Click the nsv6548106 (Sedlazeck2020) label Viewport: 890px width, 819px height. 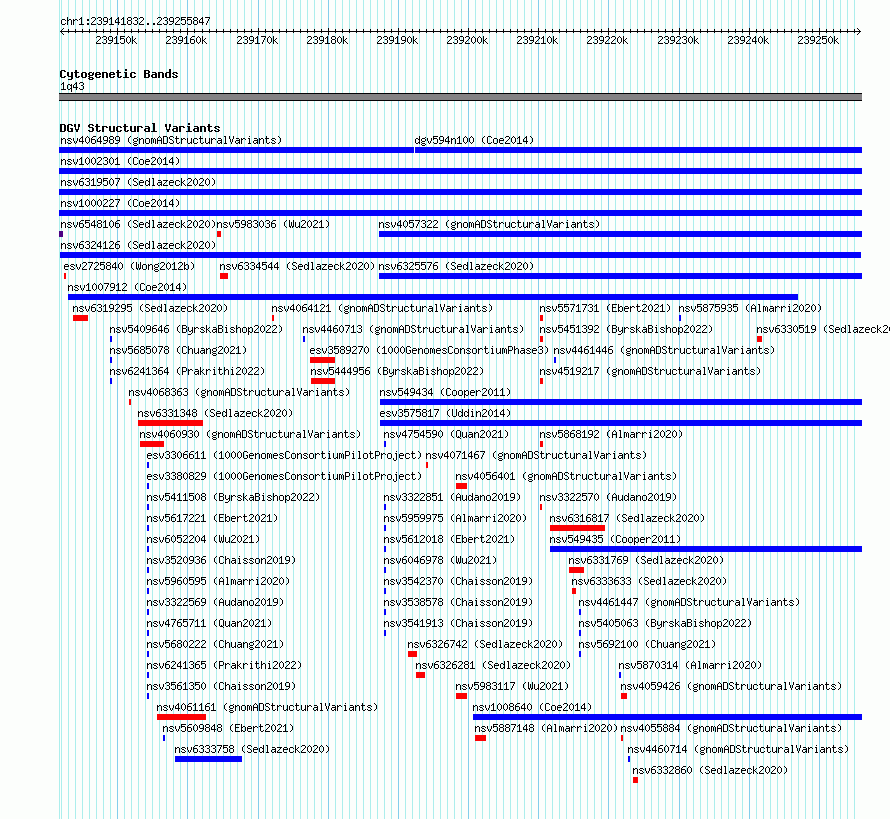pyautogui.click(x=138, y=224)
